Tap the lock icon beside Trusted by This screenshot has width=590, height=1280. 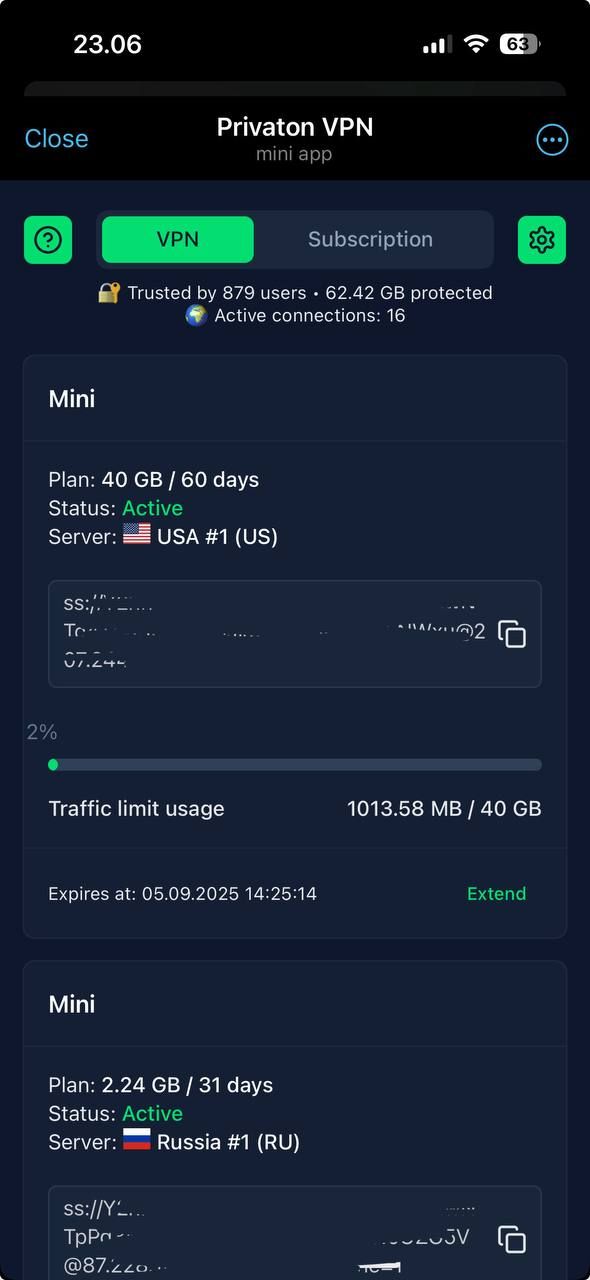109,293
